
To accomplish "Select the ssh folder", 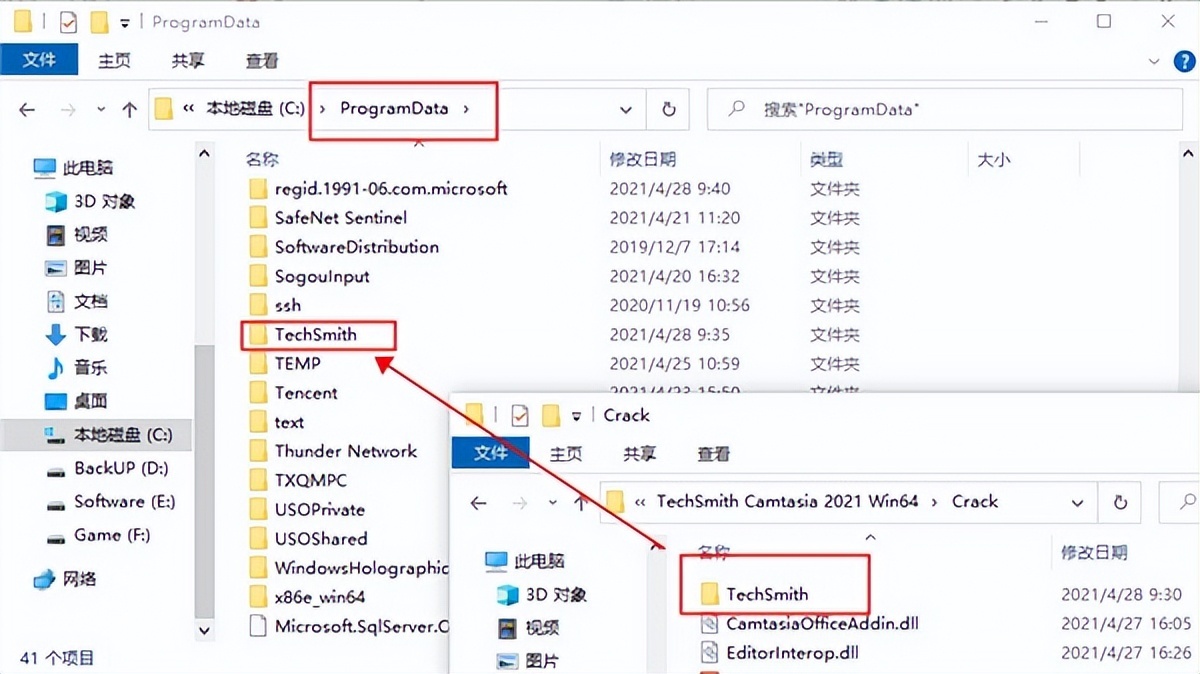I will coord(274,305).
